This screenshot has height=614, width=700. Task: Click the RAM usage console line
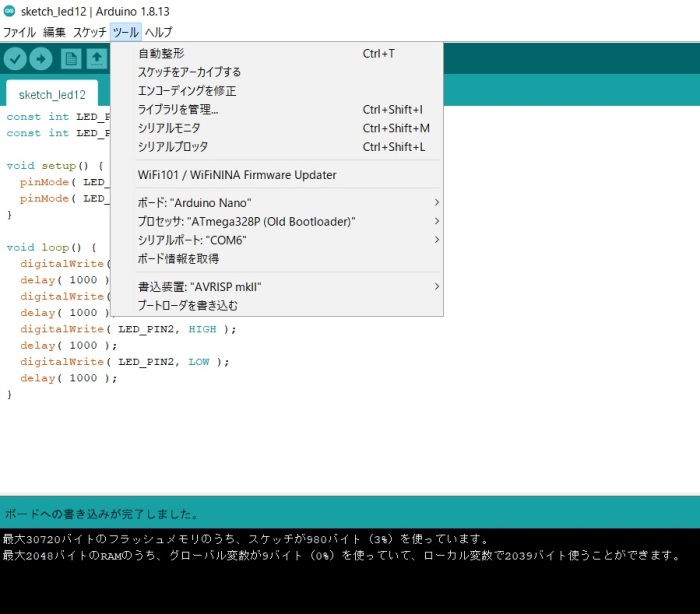(x=342, y=556)
